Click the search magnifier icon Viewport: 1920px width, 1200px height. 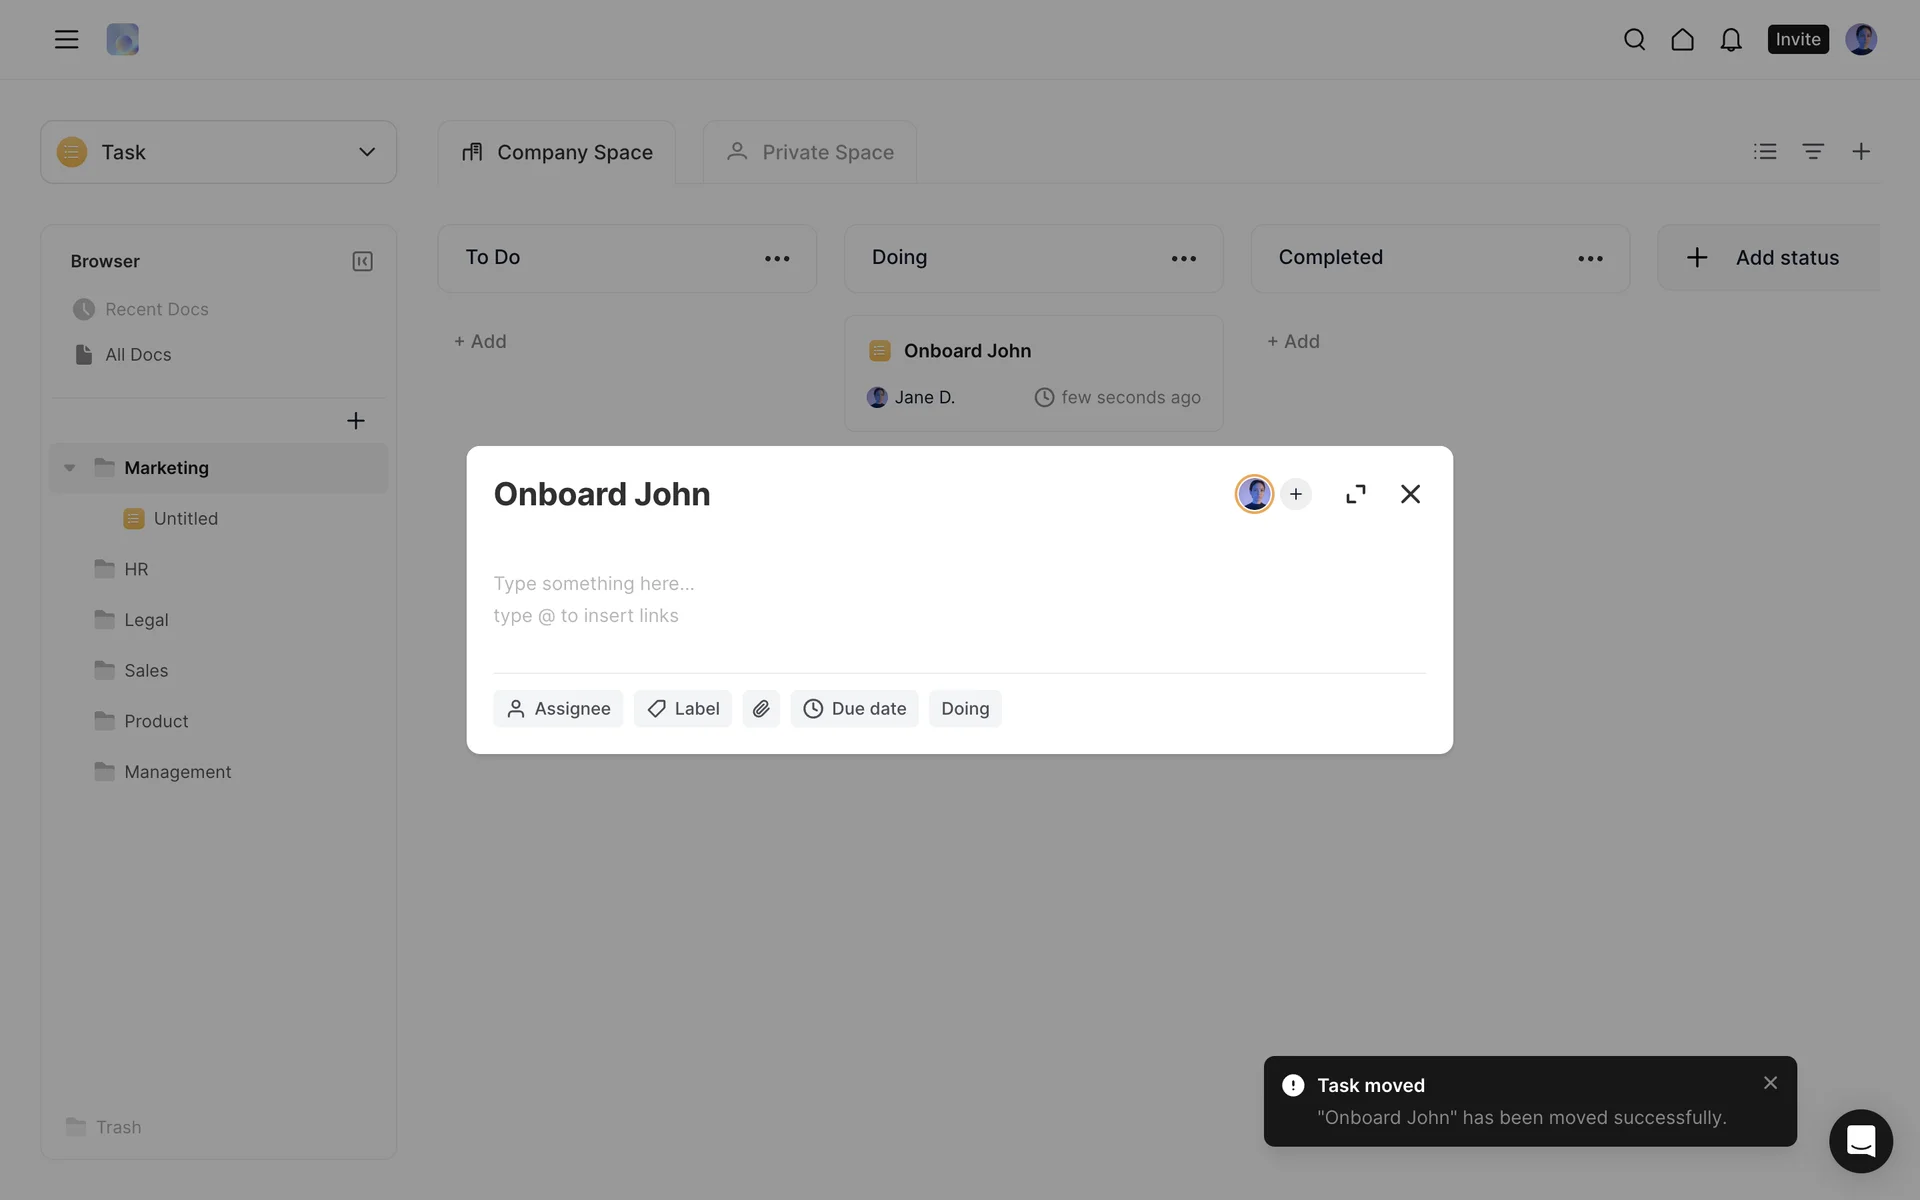(x=1634, y=39)
